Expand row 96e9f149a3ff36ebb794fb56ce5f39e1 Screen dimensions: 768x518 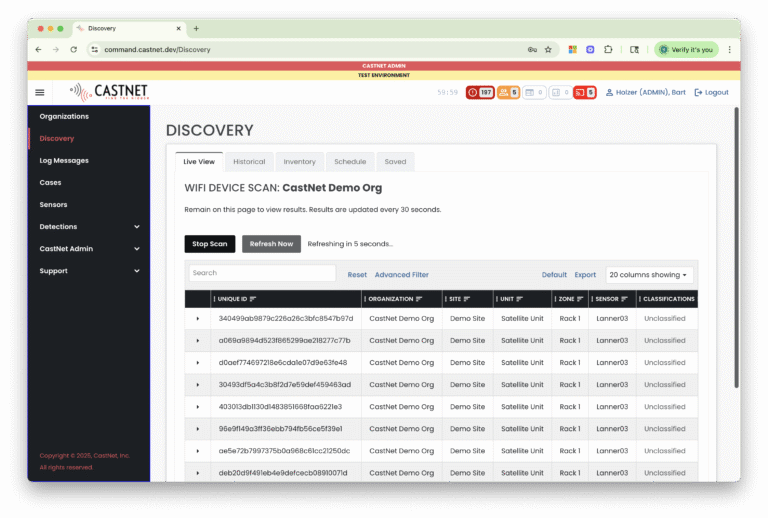(197, 429)
